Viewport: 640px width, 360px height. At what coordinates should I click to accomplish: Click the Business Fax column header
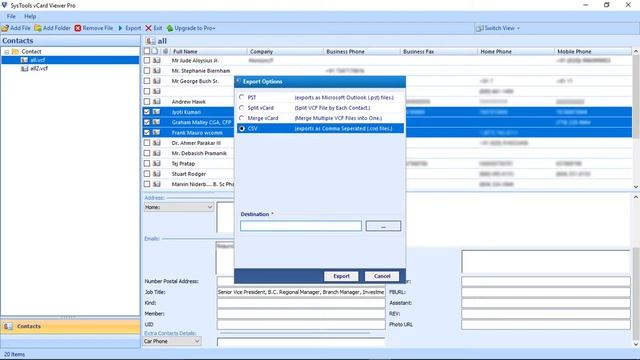[x=439, y=51]
